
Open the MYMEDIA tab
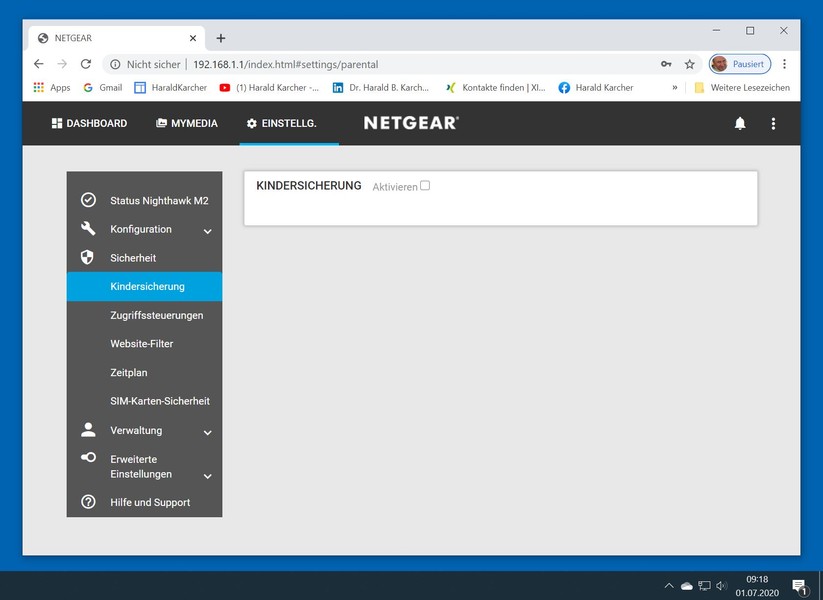coord(186,123)
